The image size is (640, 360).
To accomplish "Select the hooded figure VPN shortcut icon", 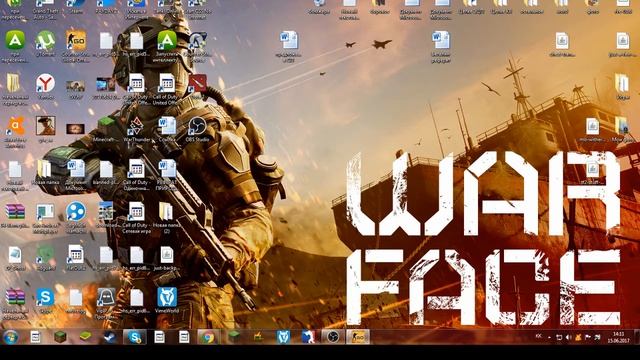I will click(x=106, y=298).
